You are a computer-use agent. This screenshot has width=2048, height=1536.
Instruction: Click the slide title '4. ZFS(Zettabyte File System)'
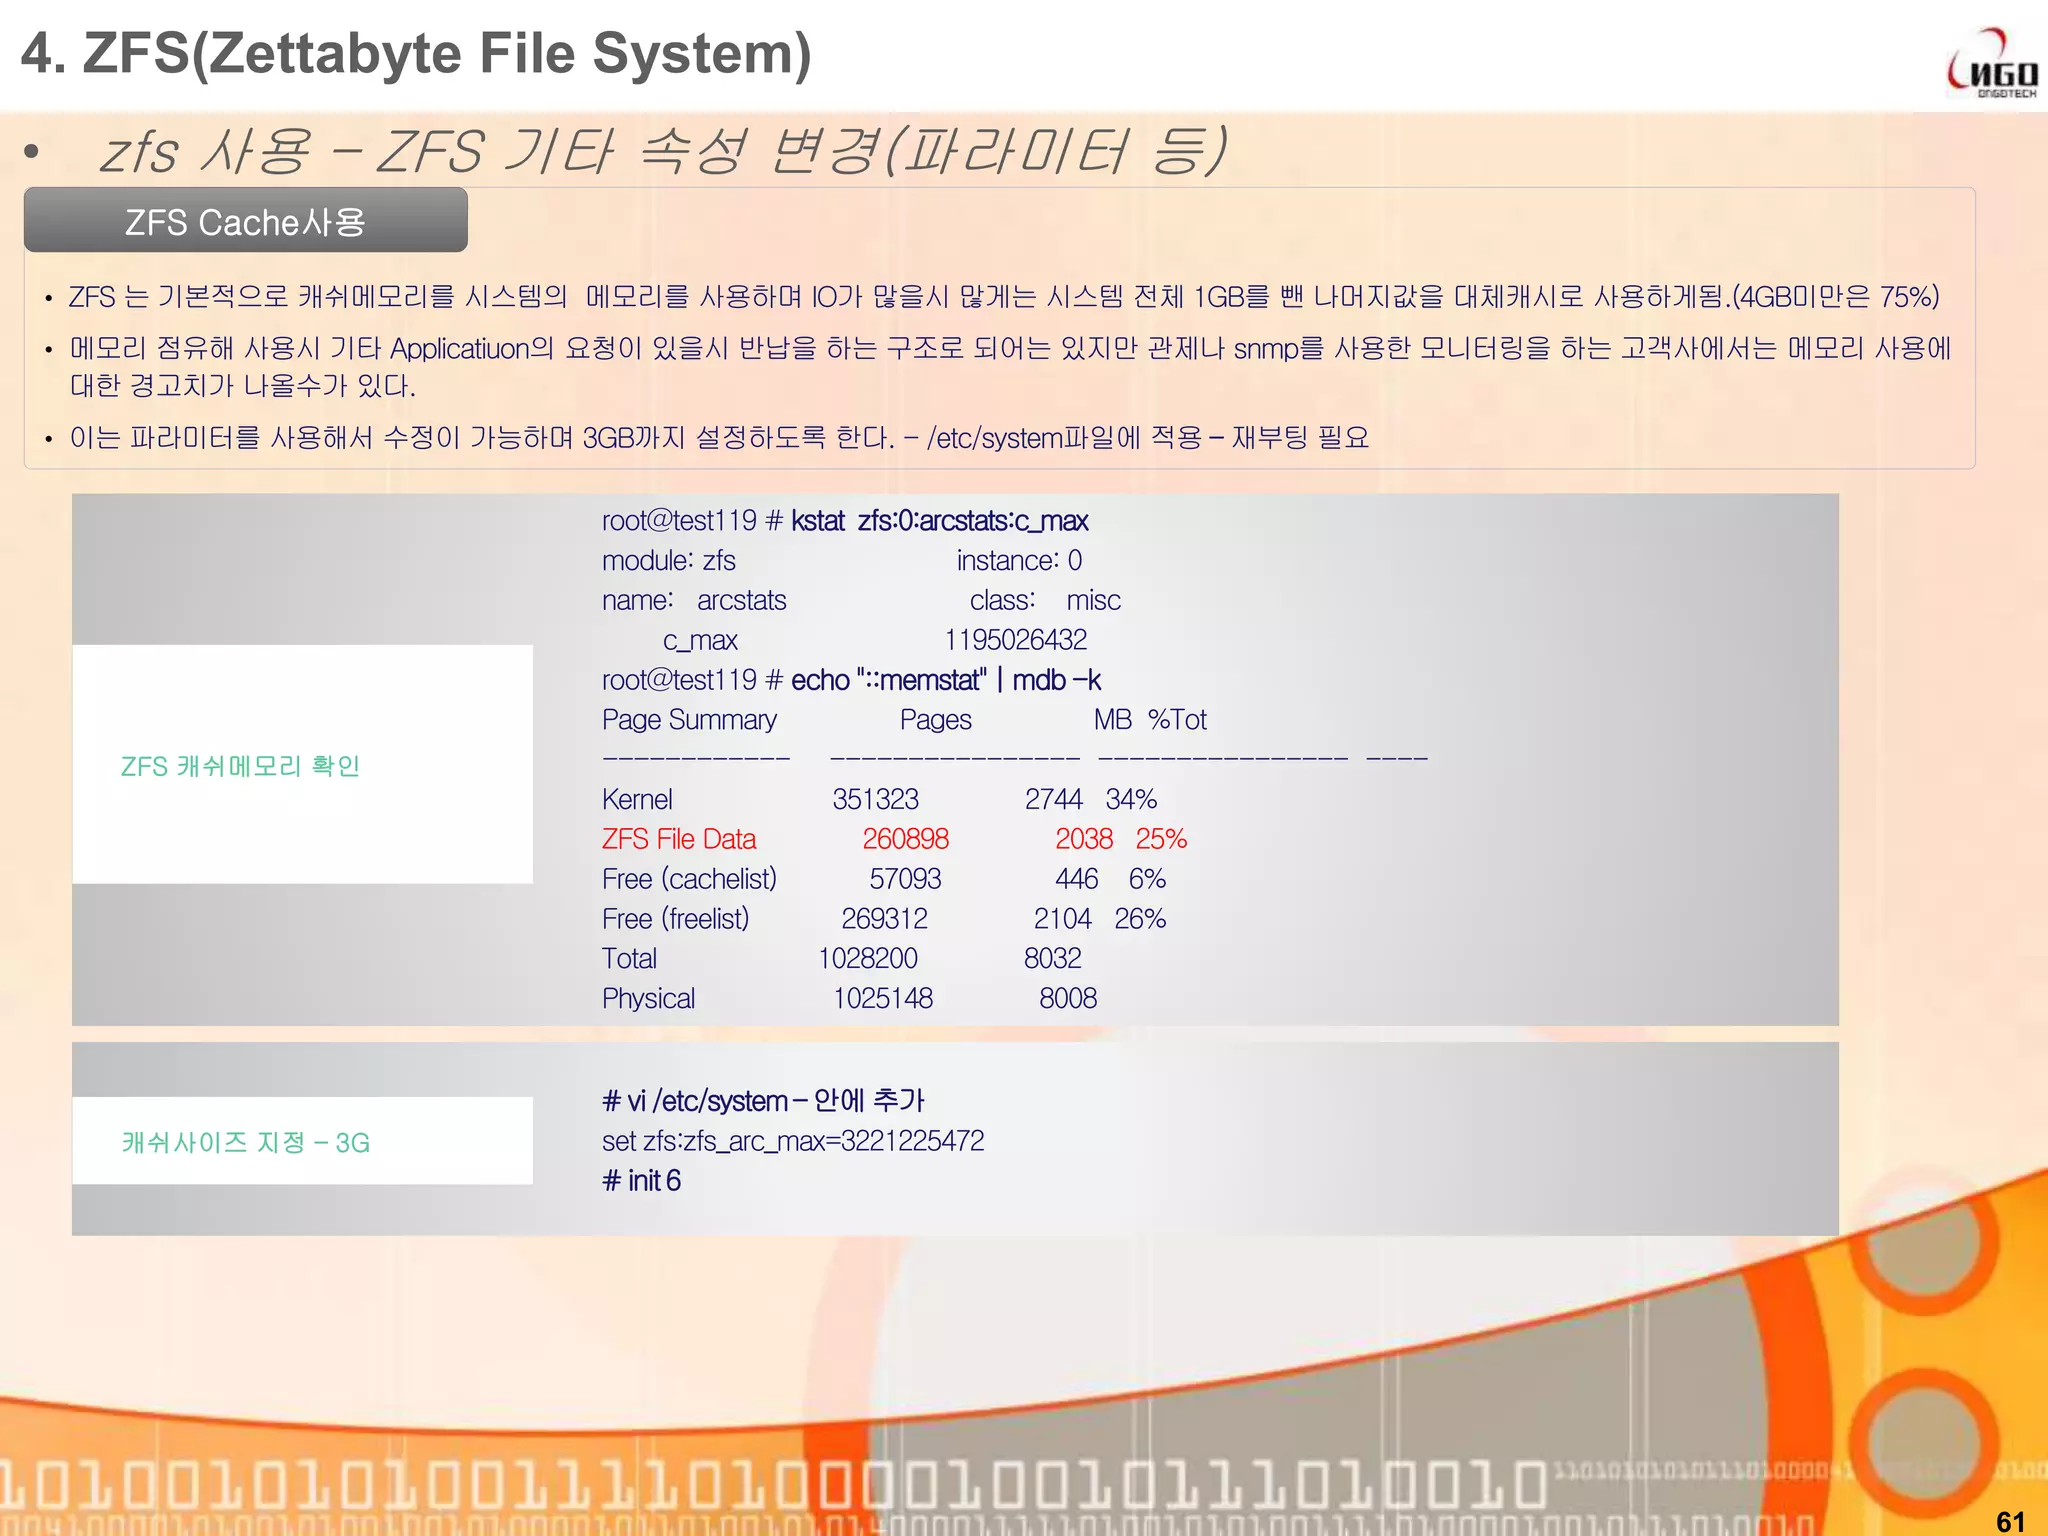(x=416, y=53)
